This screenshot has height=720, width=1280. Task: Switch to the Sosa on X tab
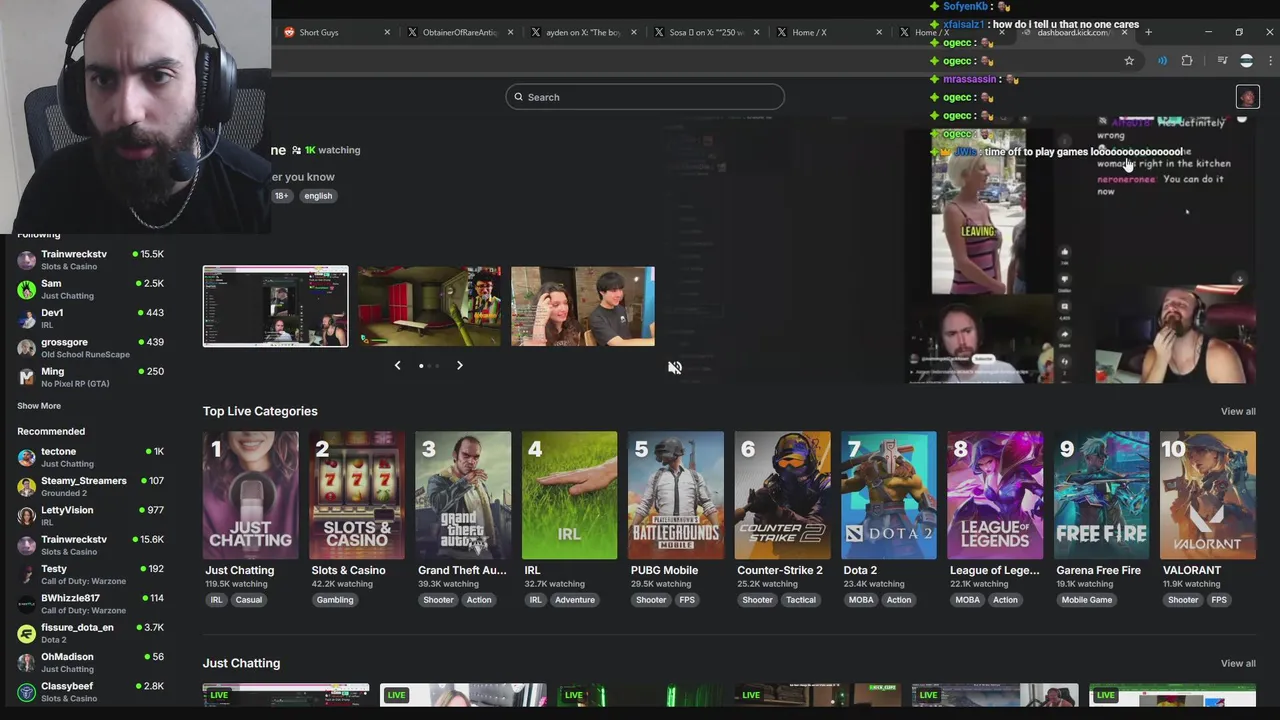point(706,32)
